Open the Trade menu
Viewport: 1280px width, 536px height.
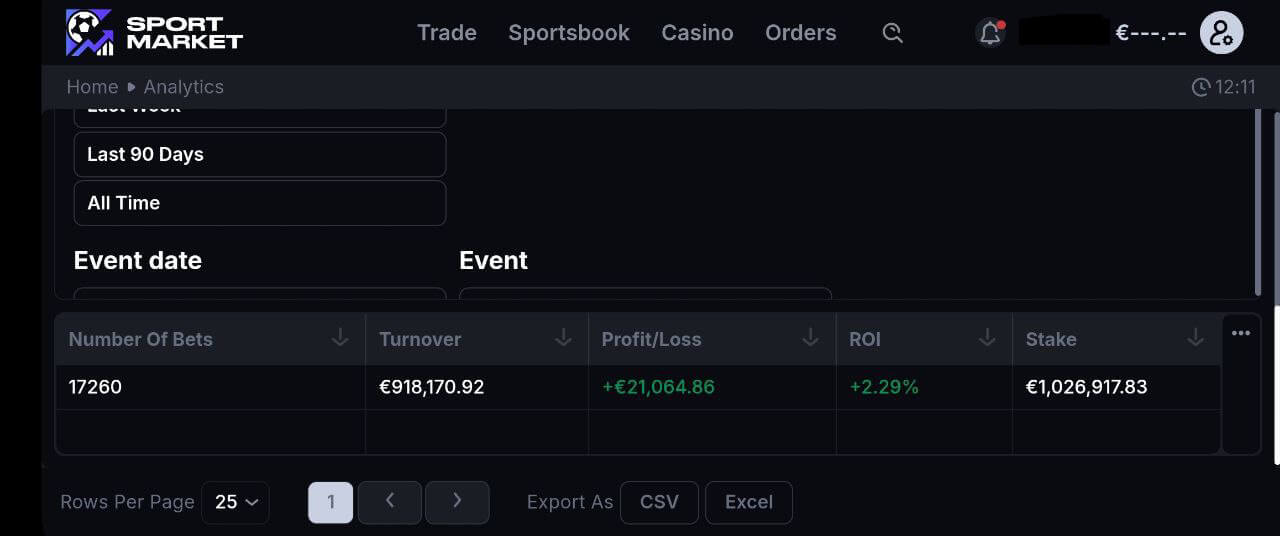(446, 33)
